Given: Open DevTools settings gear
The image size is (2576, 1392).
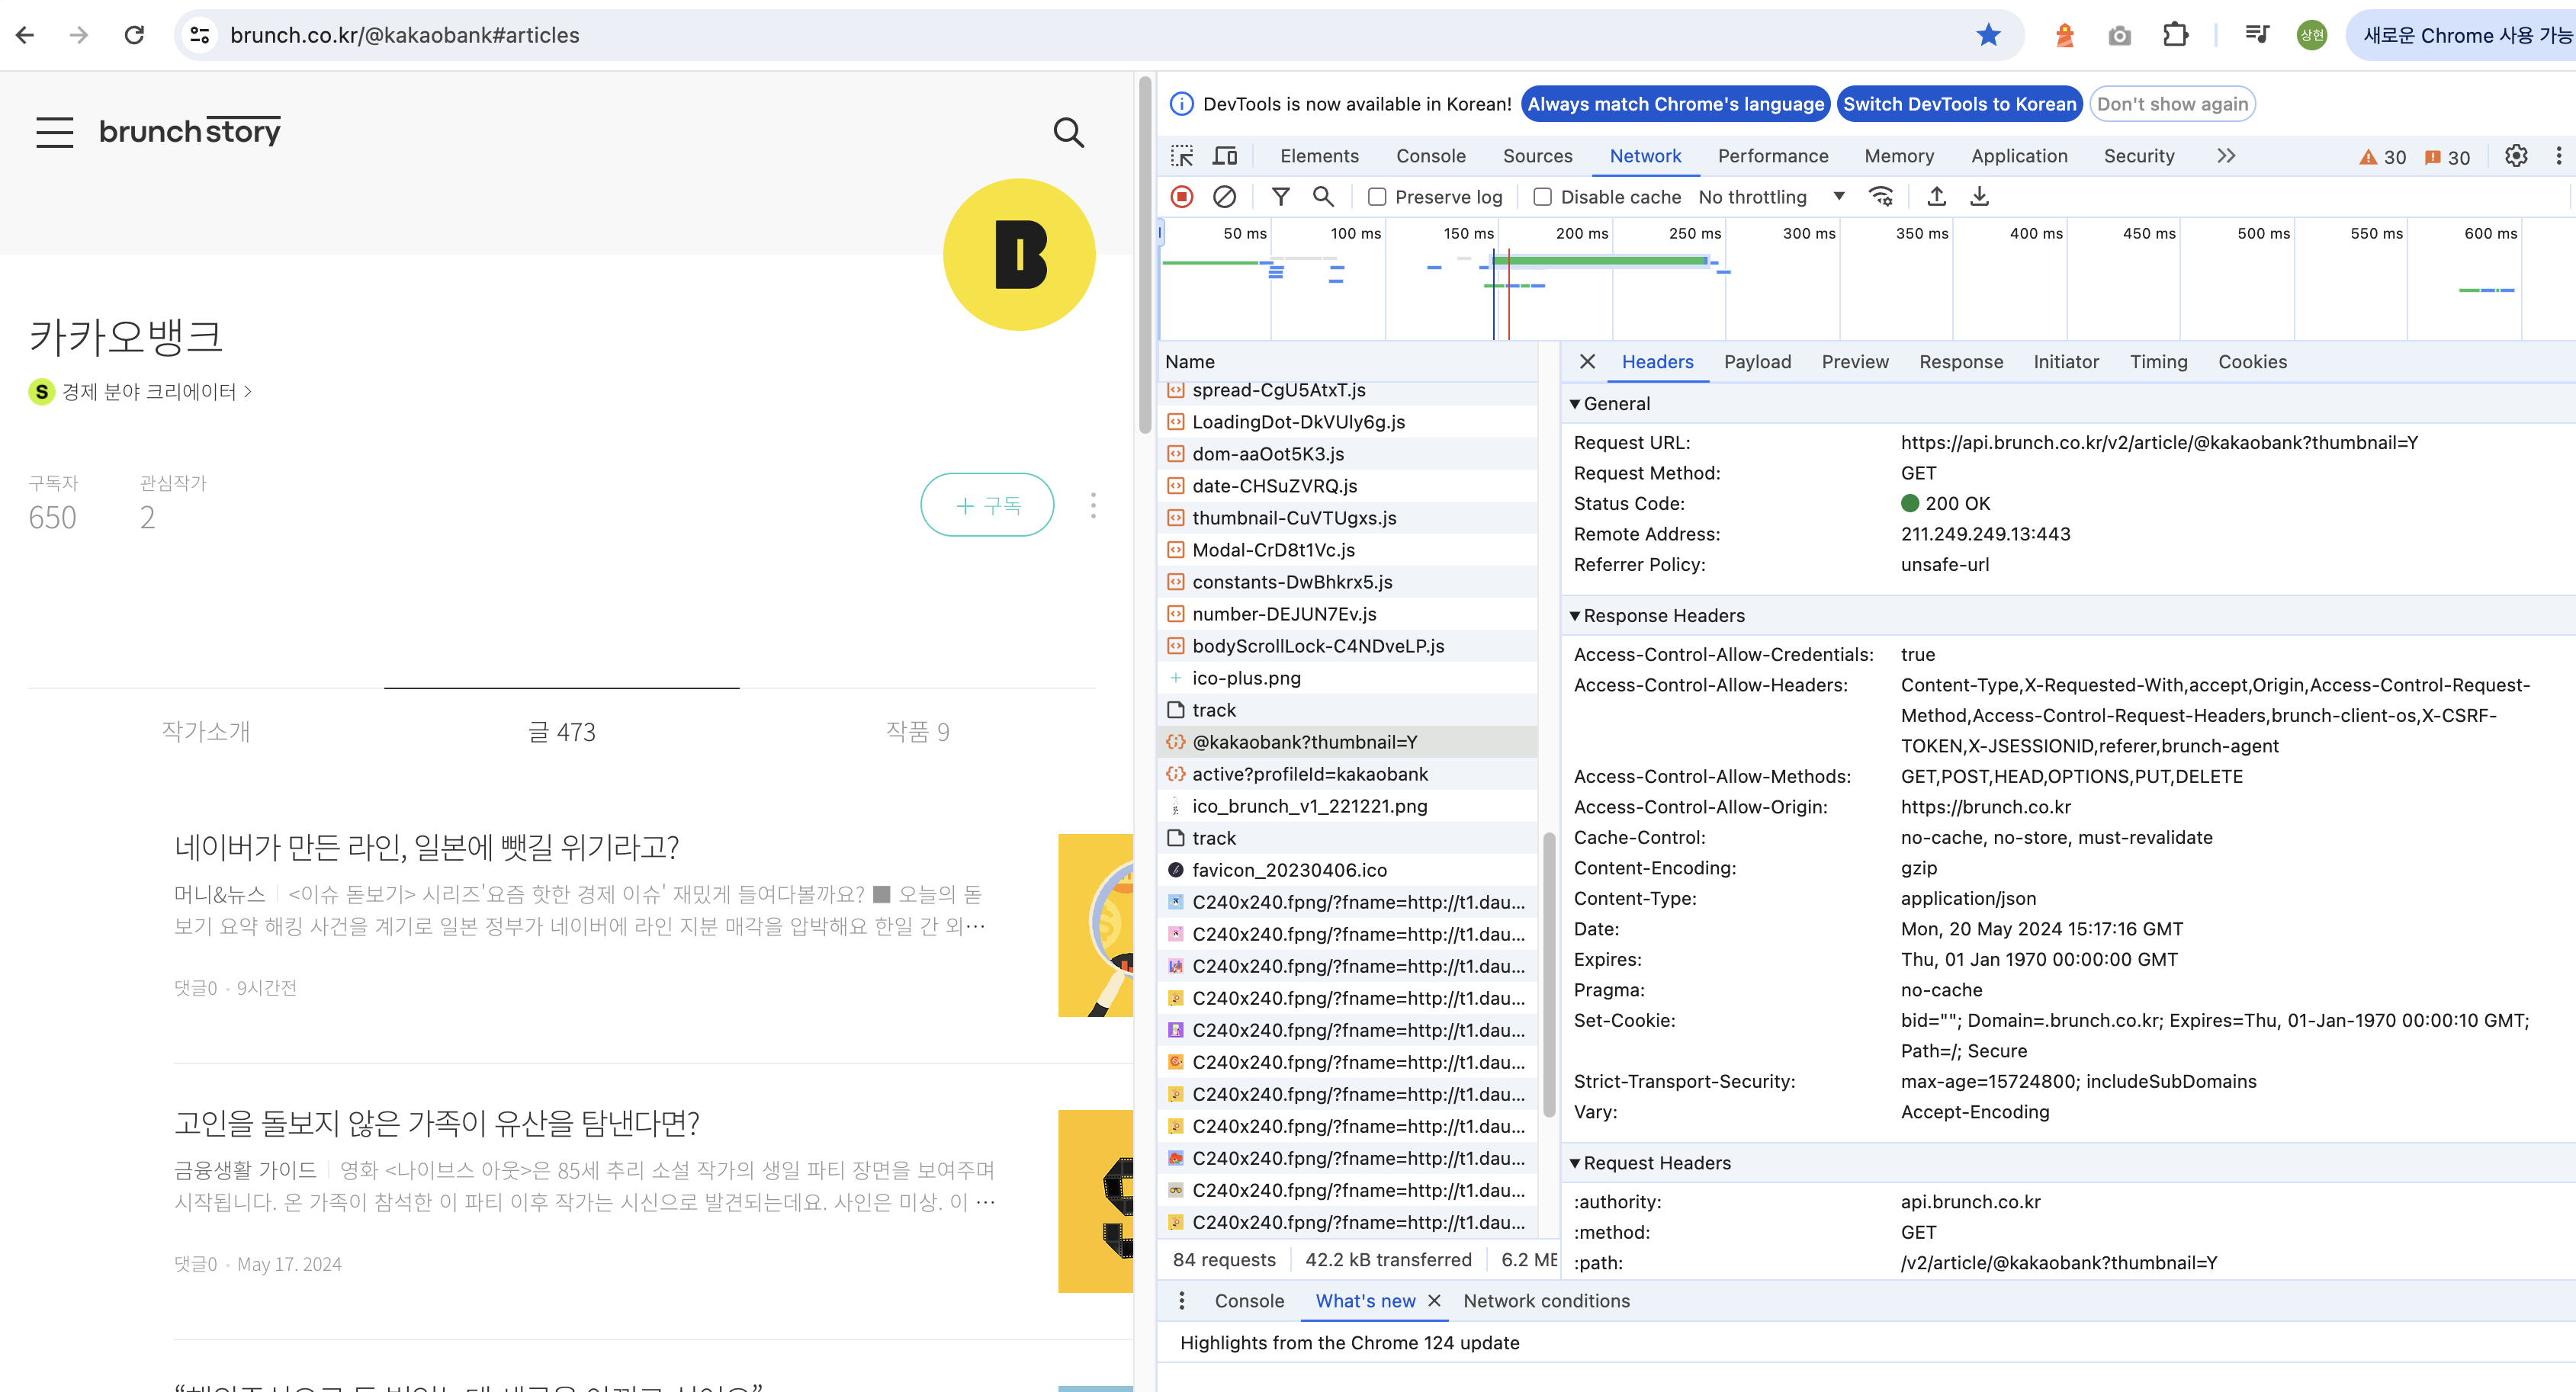Looking at the screenshot, I should 2516,156.
